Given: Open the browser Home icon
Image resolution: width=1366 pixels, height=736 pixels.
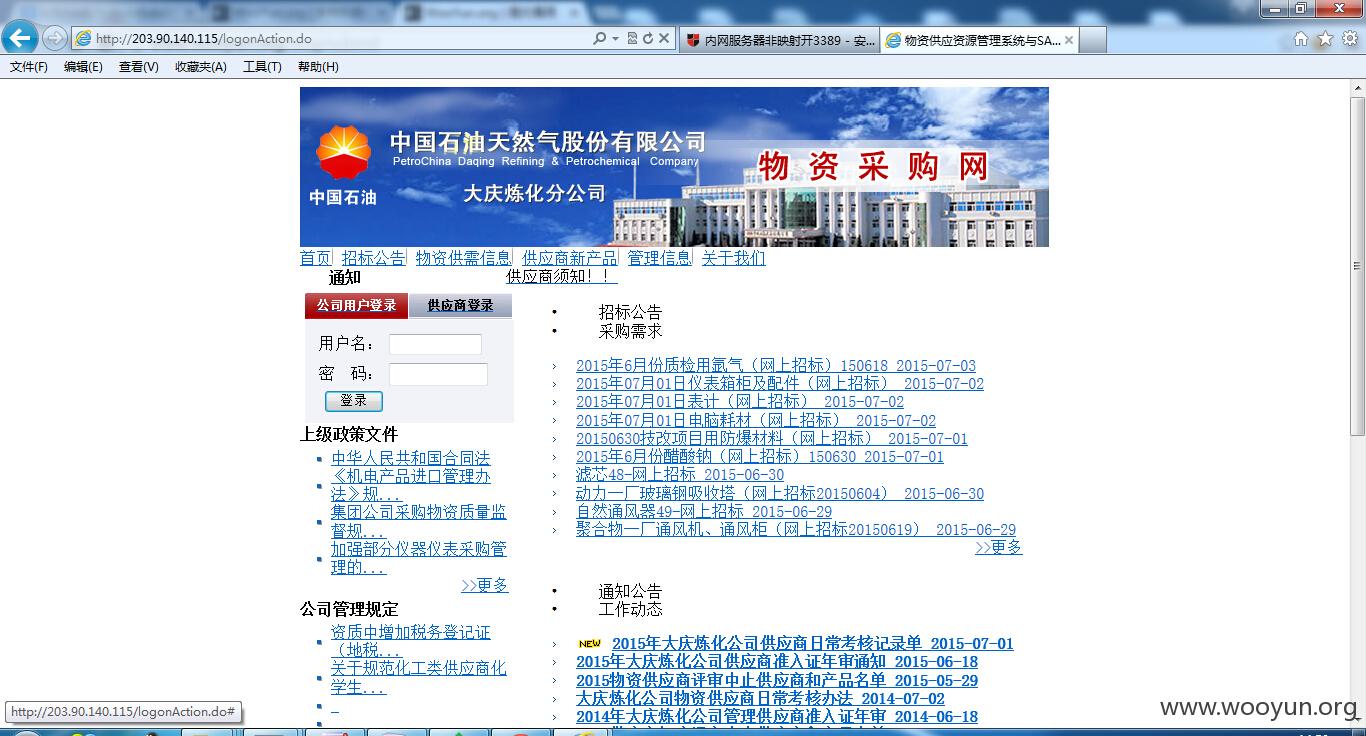Looking at the screenshot, I should [1300, 39].
